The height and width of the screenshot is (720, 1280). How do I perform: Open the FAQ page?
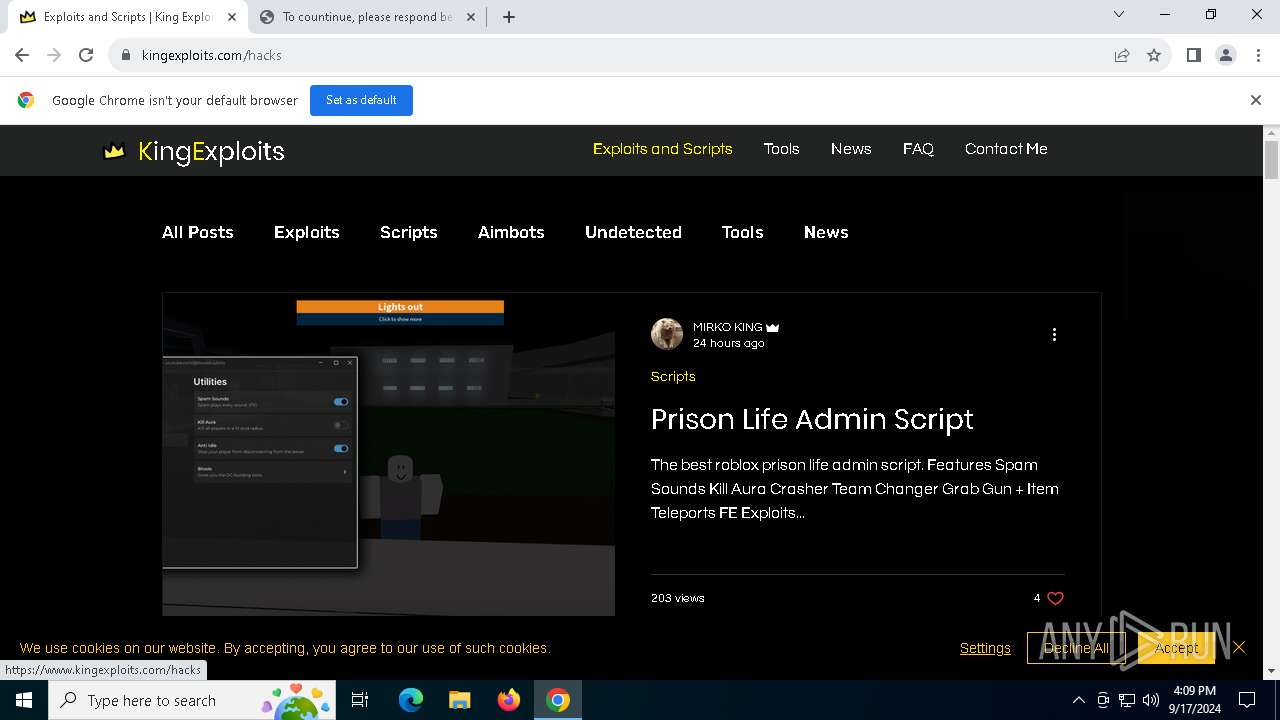918,149
